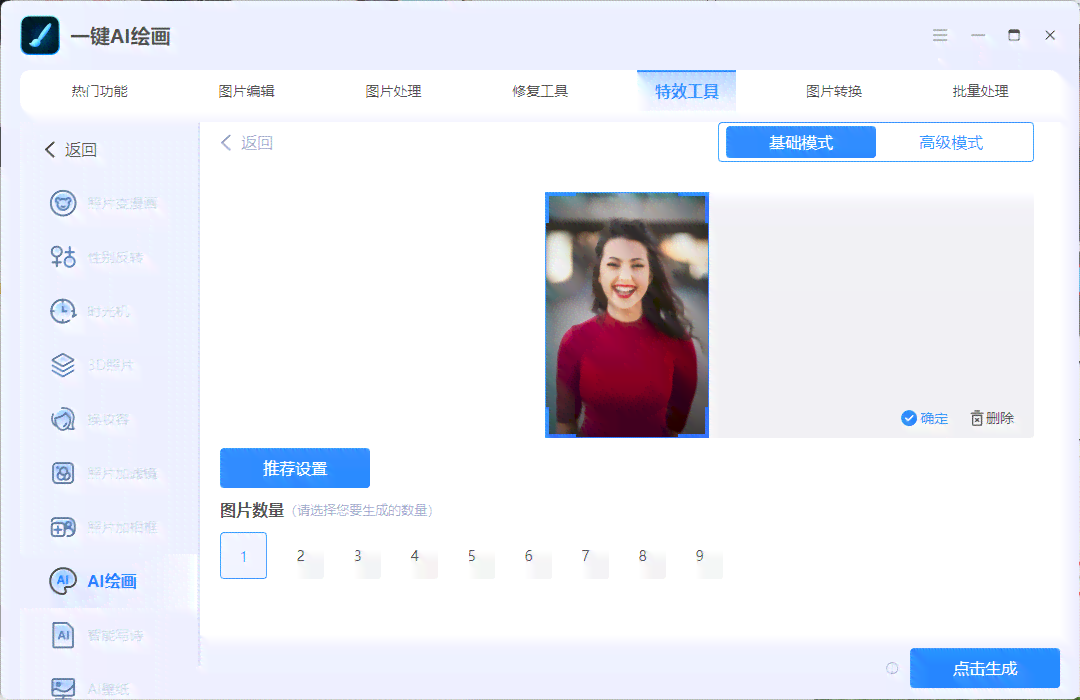The image size is (1080, 700).
Task: Click the blue checkmark icon beside 确定
Action: coord(908,418)
